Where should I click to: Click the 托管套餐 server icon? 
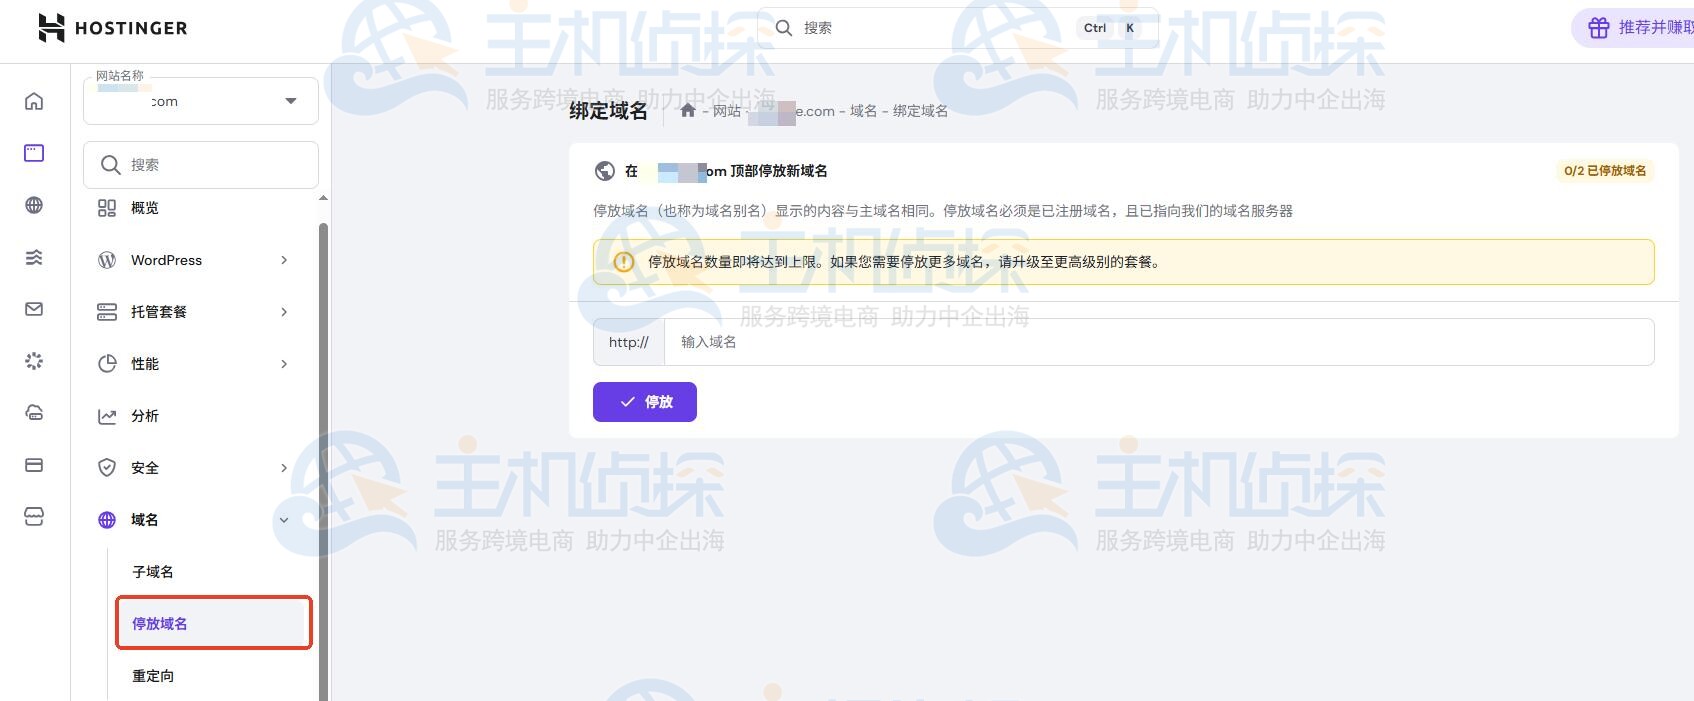click(x=107, y=312)
